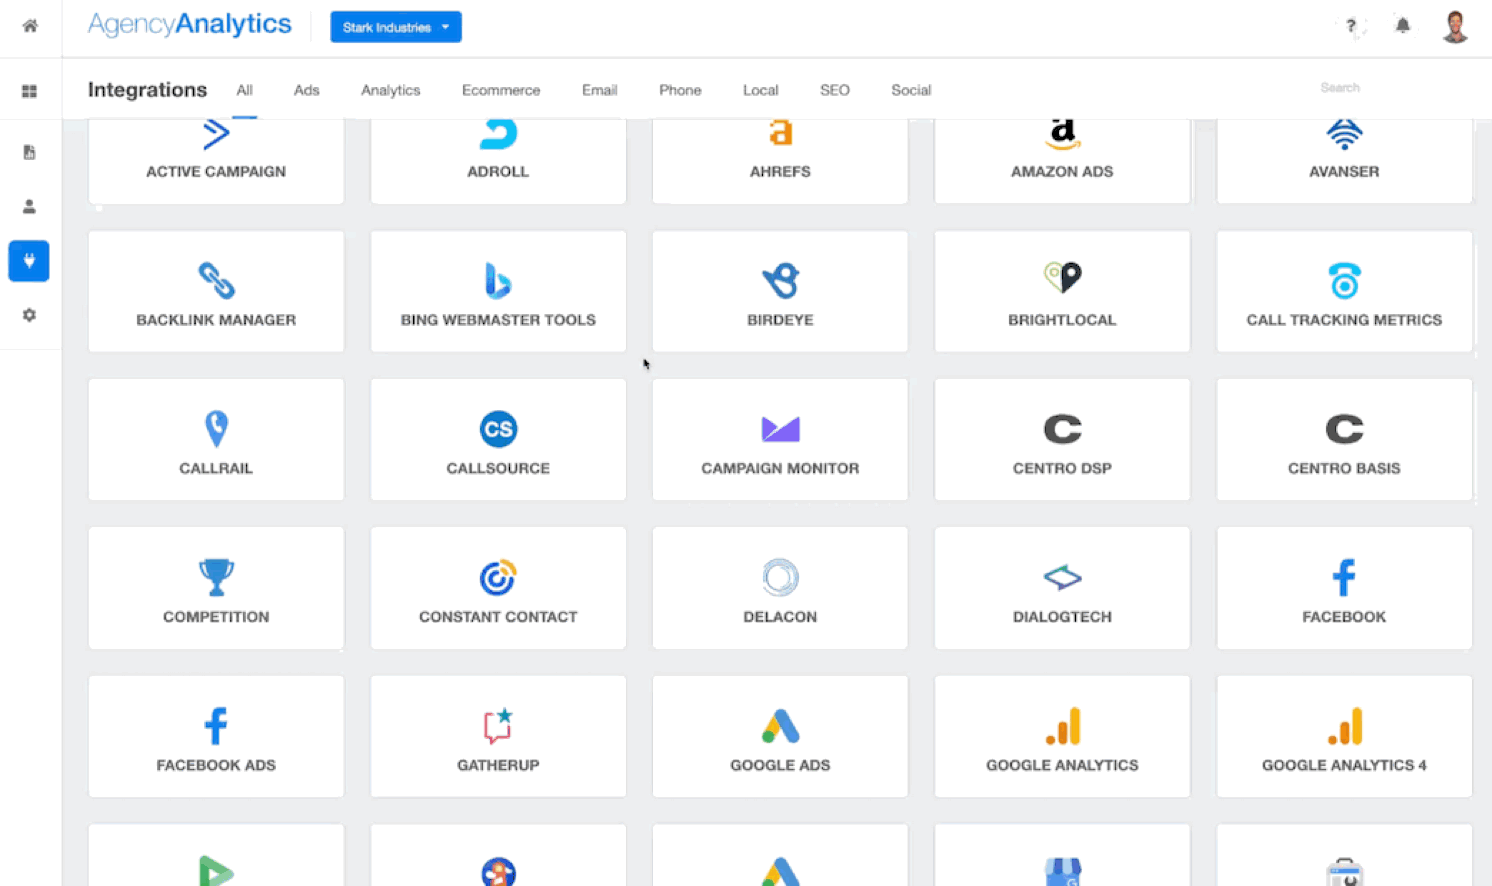
Task: Click the BACKLINK MANAGER label
Action: (216, 320)
